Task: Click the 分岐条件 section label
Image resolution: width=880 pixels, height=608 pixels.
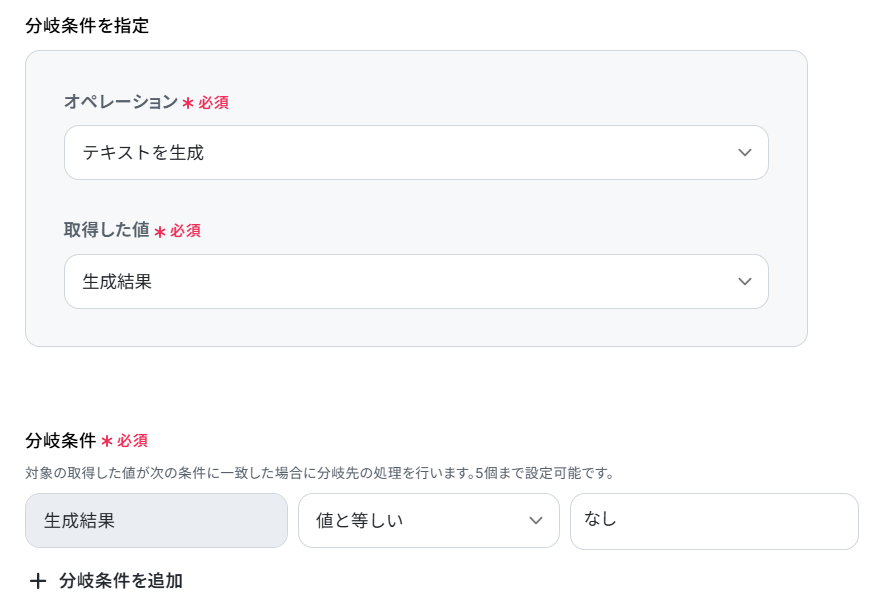Action: 60,440
